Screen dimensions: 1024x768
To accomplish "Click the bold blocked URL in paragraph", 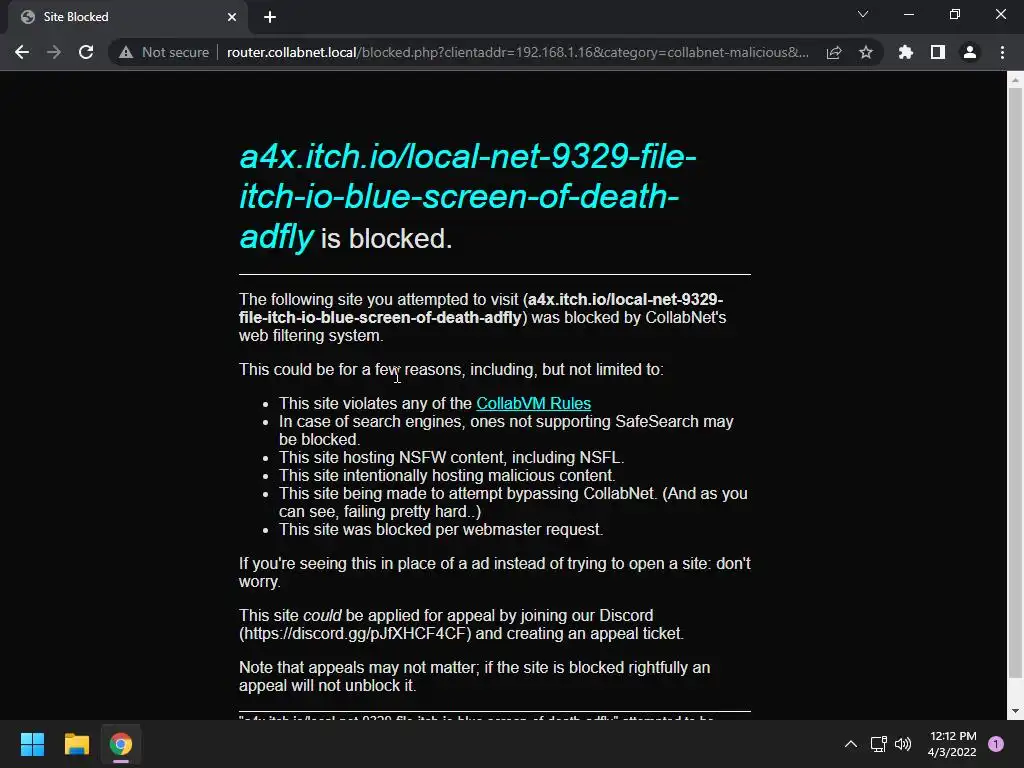I will 481,308.
